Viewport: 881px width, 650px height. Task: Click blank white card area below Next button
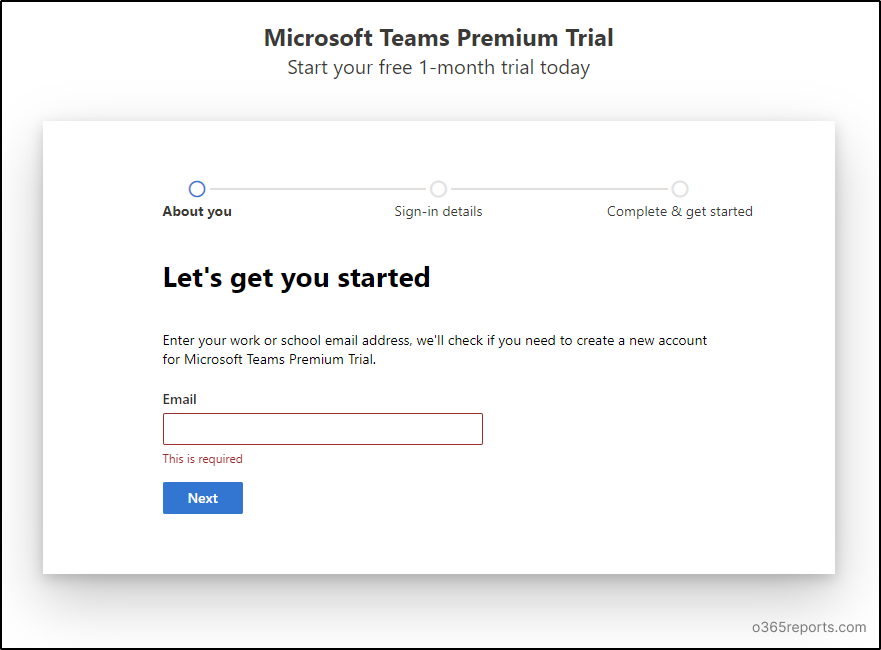click(x=438, y=543)
